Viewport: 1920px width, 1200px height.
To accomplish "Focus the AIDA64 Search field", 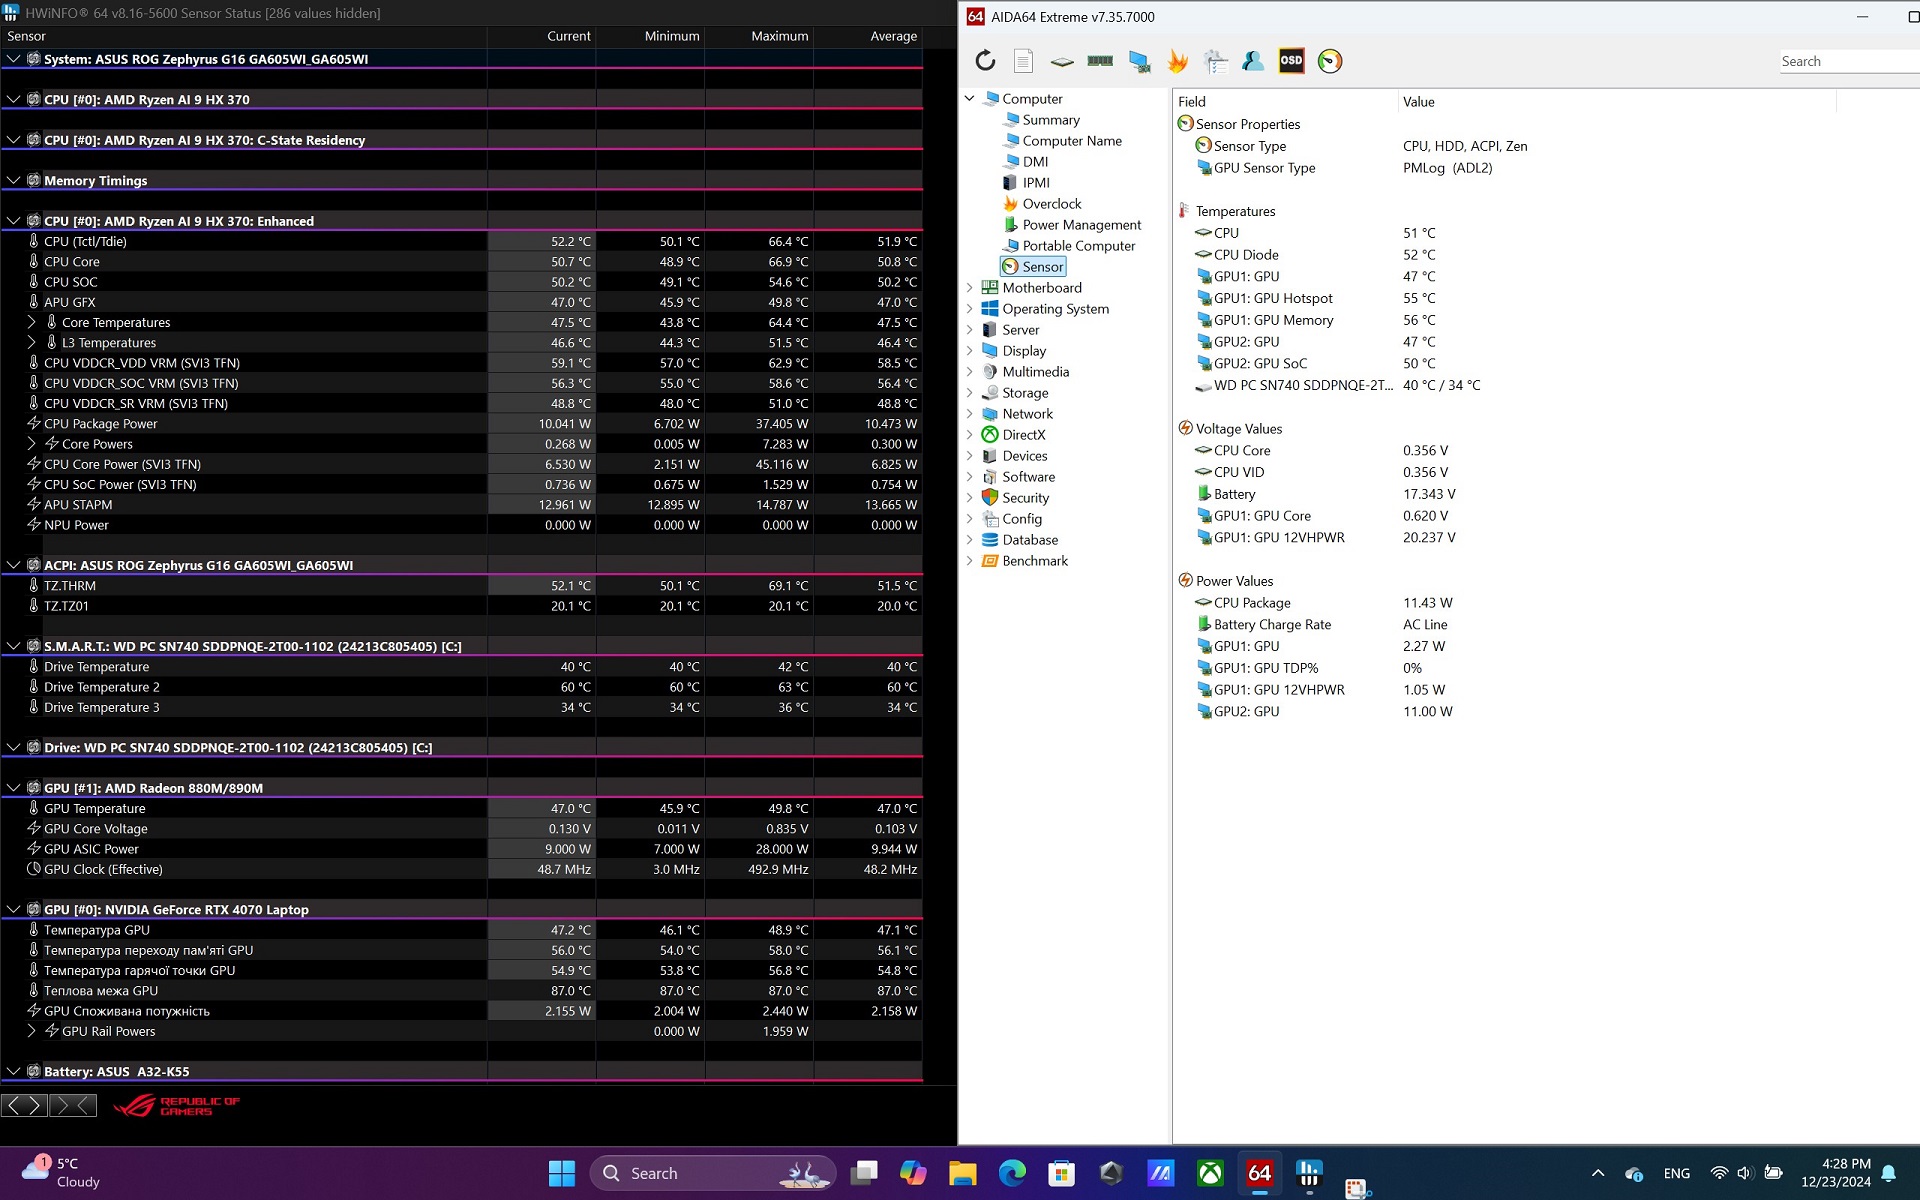I will [x=1848, y=61].
